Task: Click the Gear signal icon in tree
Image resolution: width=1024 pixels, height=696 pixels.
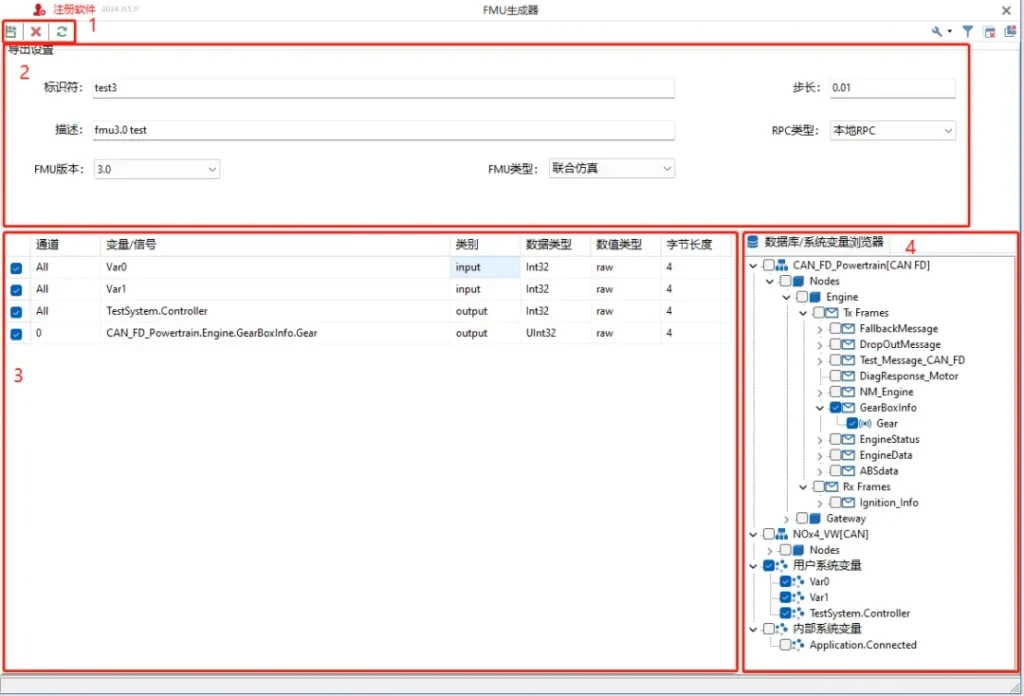Action: click(866, 424)
